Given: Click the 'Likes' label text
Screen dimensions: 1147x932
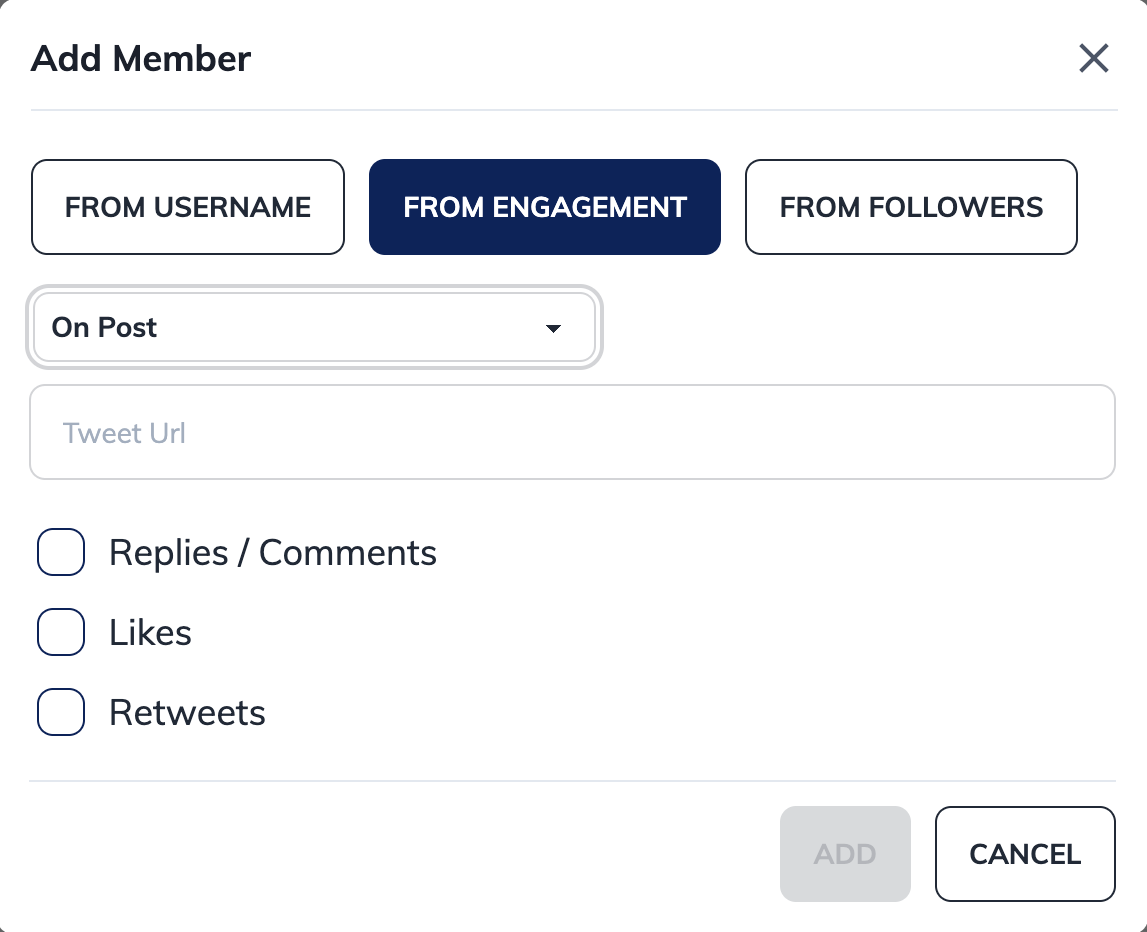Looking at the screenshot, I should click(x=150, y=633).
